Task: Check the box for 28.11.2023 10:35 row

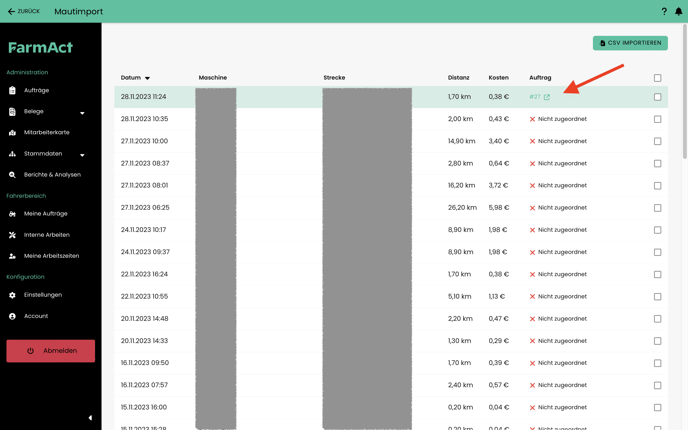Action: pyautogui.click(x=657, y=119)
